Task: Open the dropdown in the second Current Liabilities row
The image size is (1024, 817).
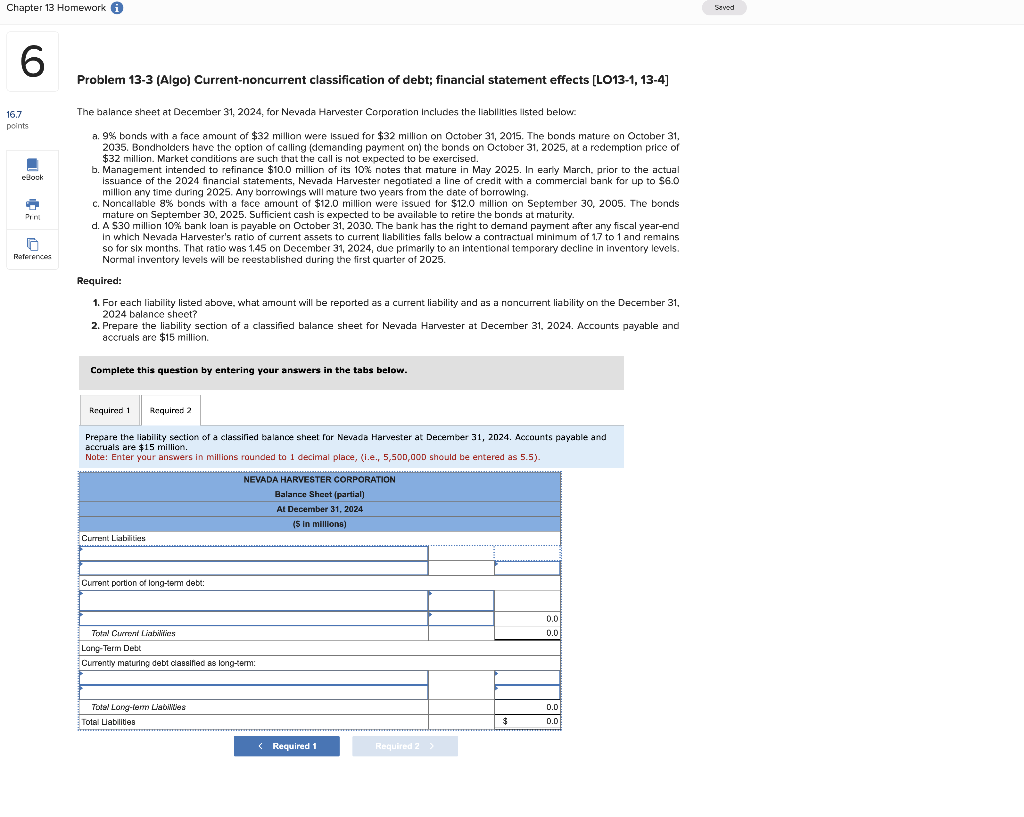Action: 250,567
